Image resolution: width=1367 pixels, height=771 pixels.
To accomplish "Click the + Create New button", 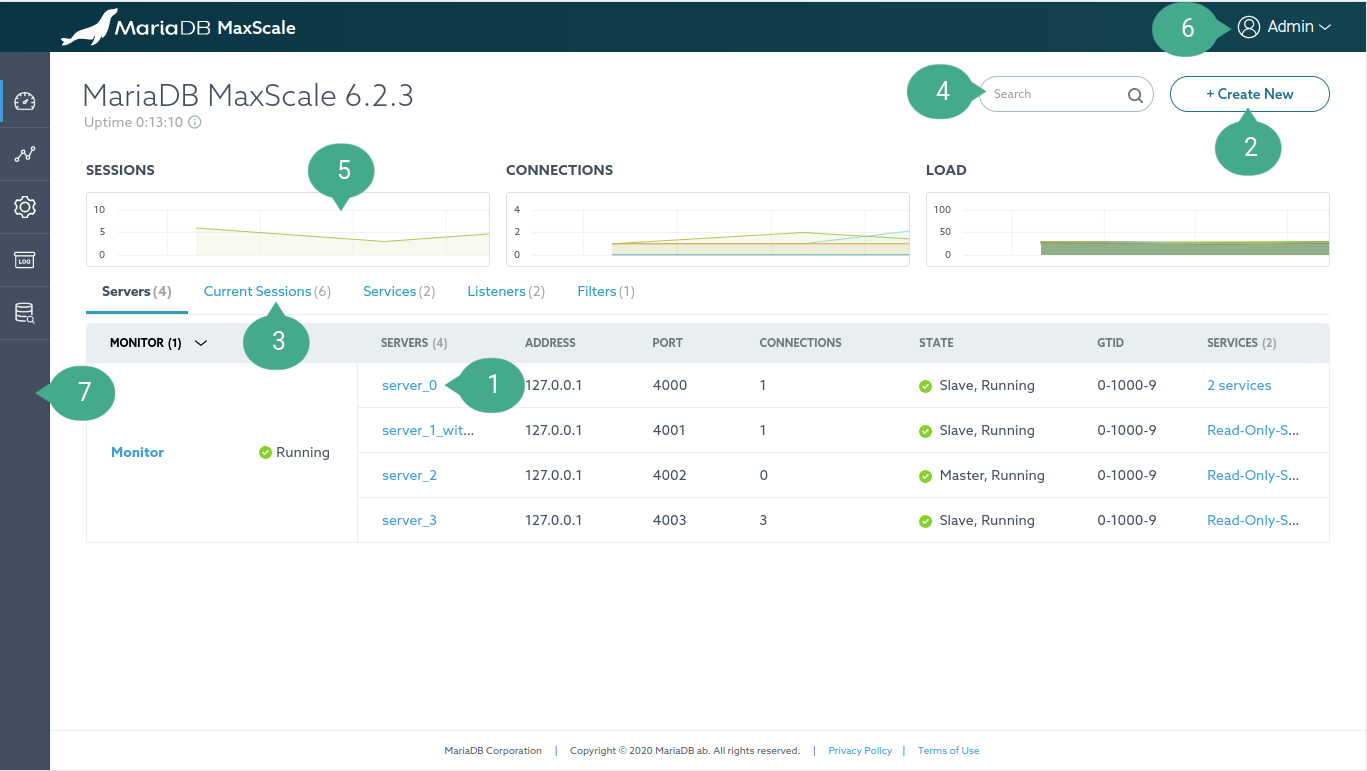I will (1250, 94).
